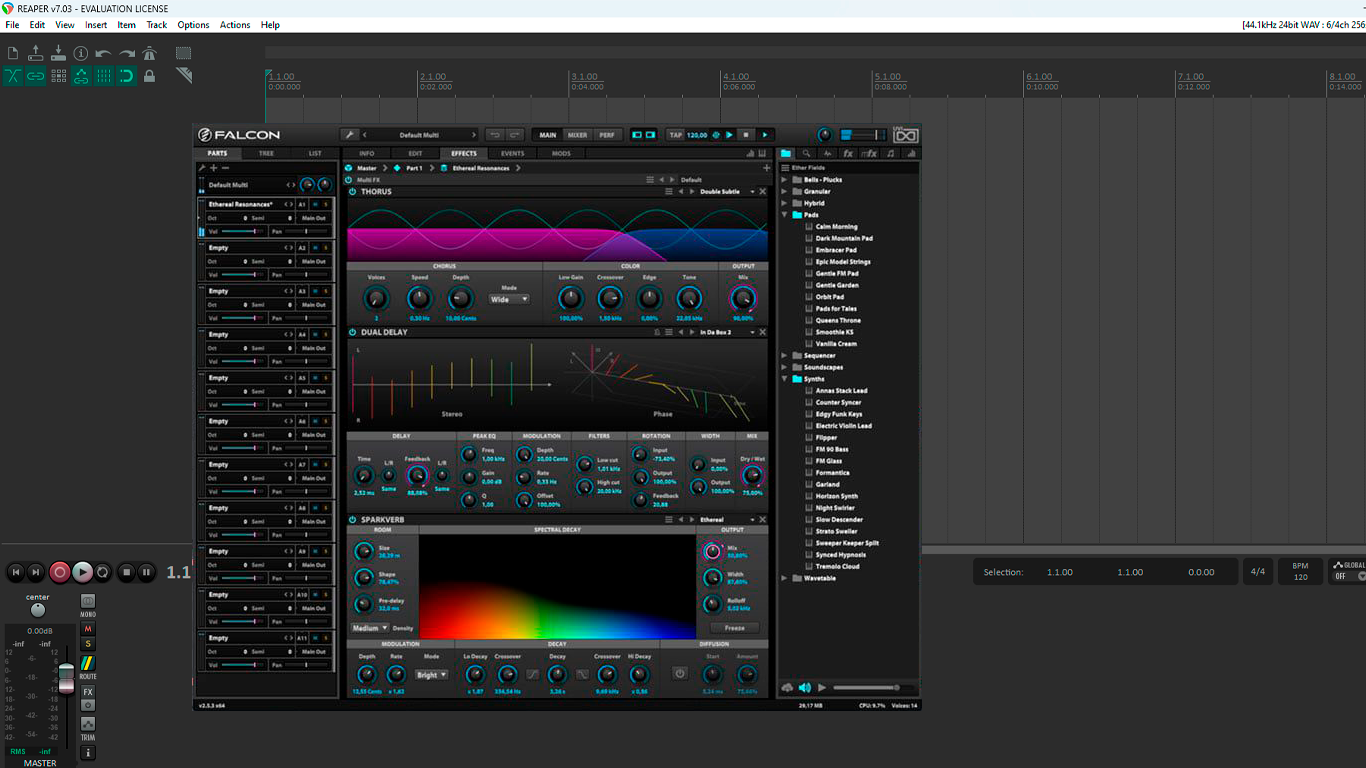The width and height of the screenshot is (1366, 768).
Task: Remove THORUS effect with X icon
Action: coord(763,191)
